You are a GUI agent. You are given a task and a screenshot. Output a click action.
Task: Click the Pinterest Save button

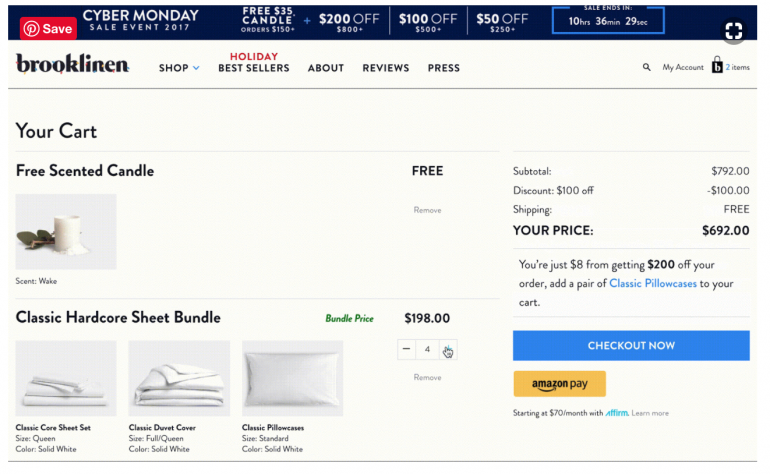(x=47, y=29)
